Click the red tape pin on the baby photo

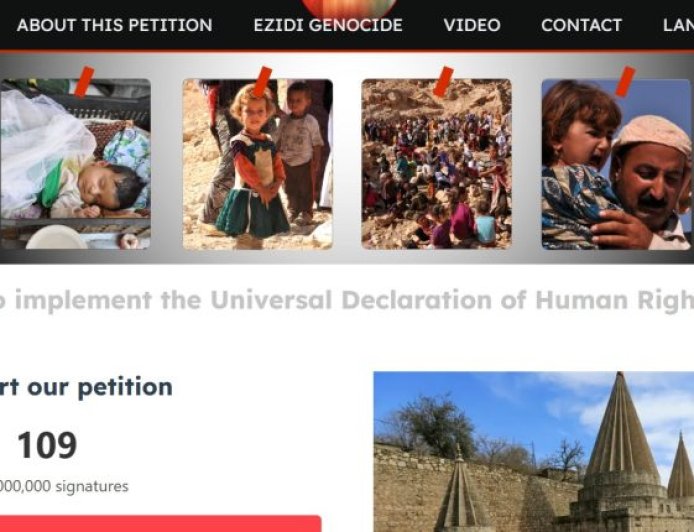pyautogui.click(x=84, y=81)
